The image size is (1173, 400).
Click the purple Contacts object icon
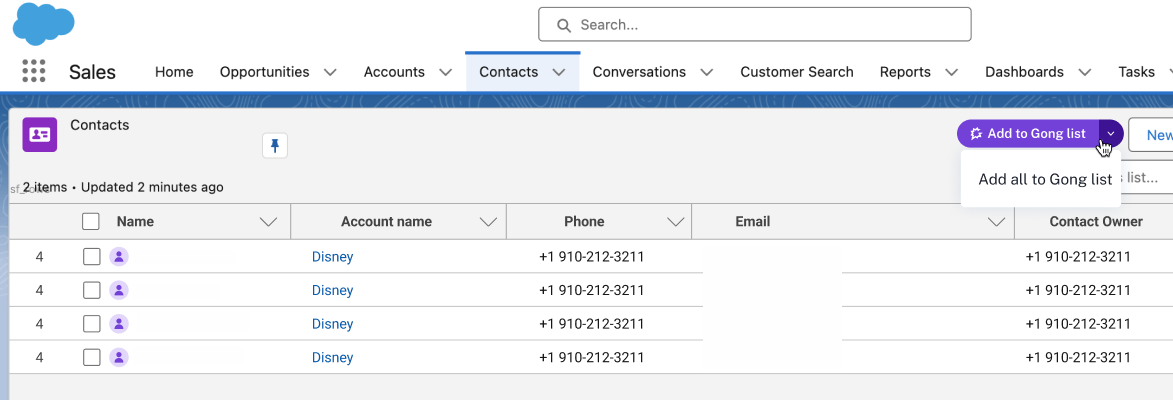point(40,135)
